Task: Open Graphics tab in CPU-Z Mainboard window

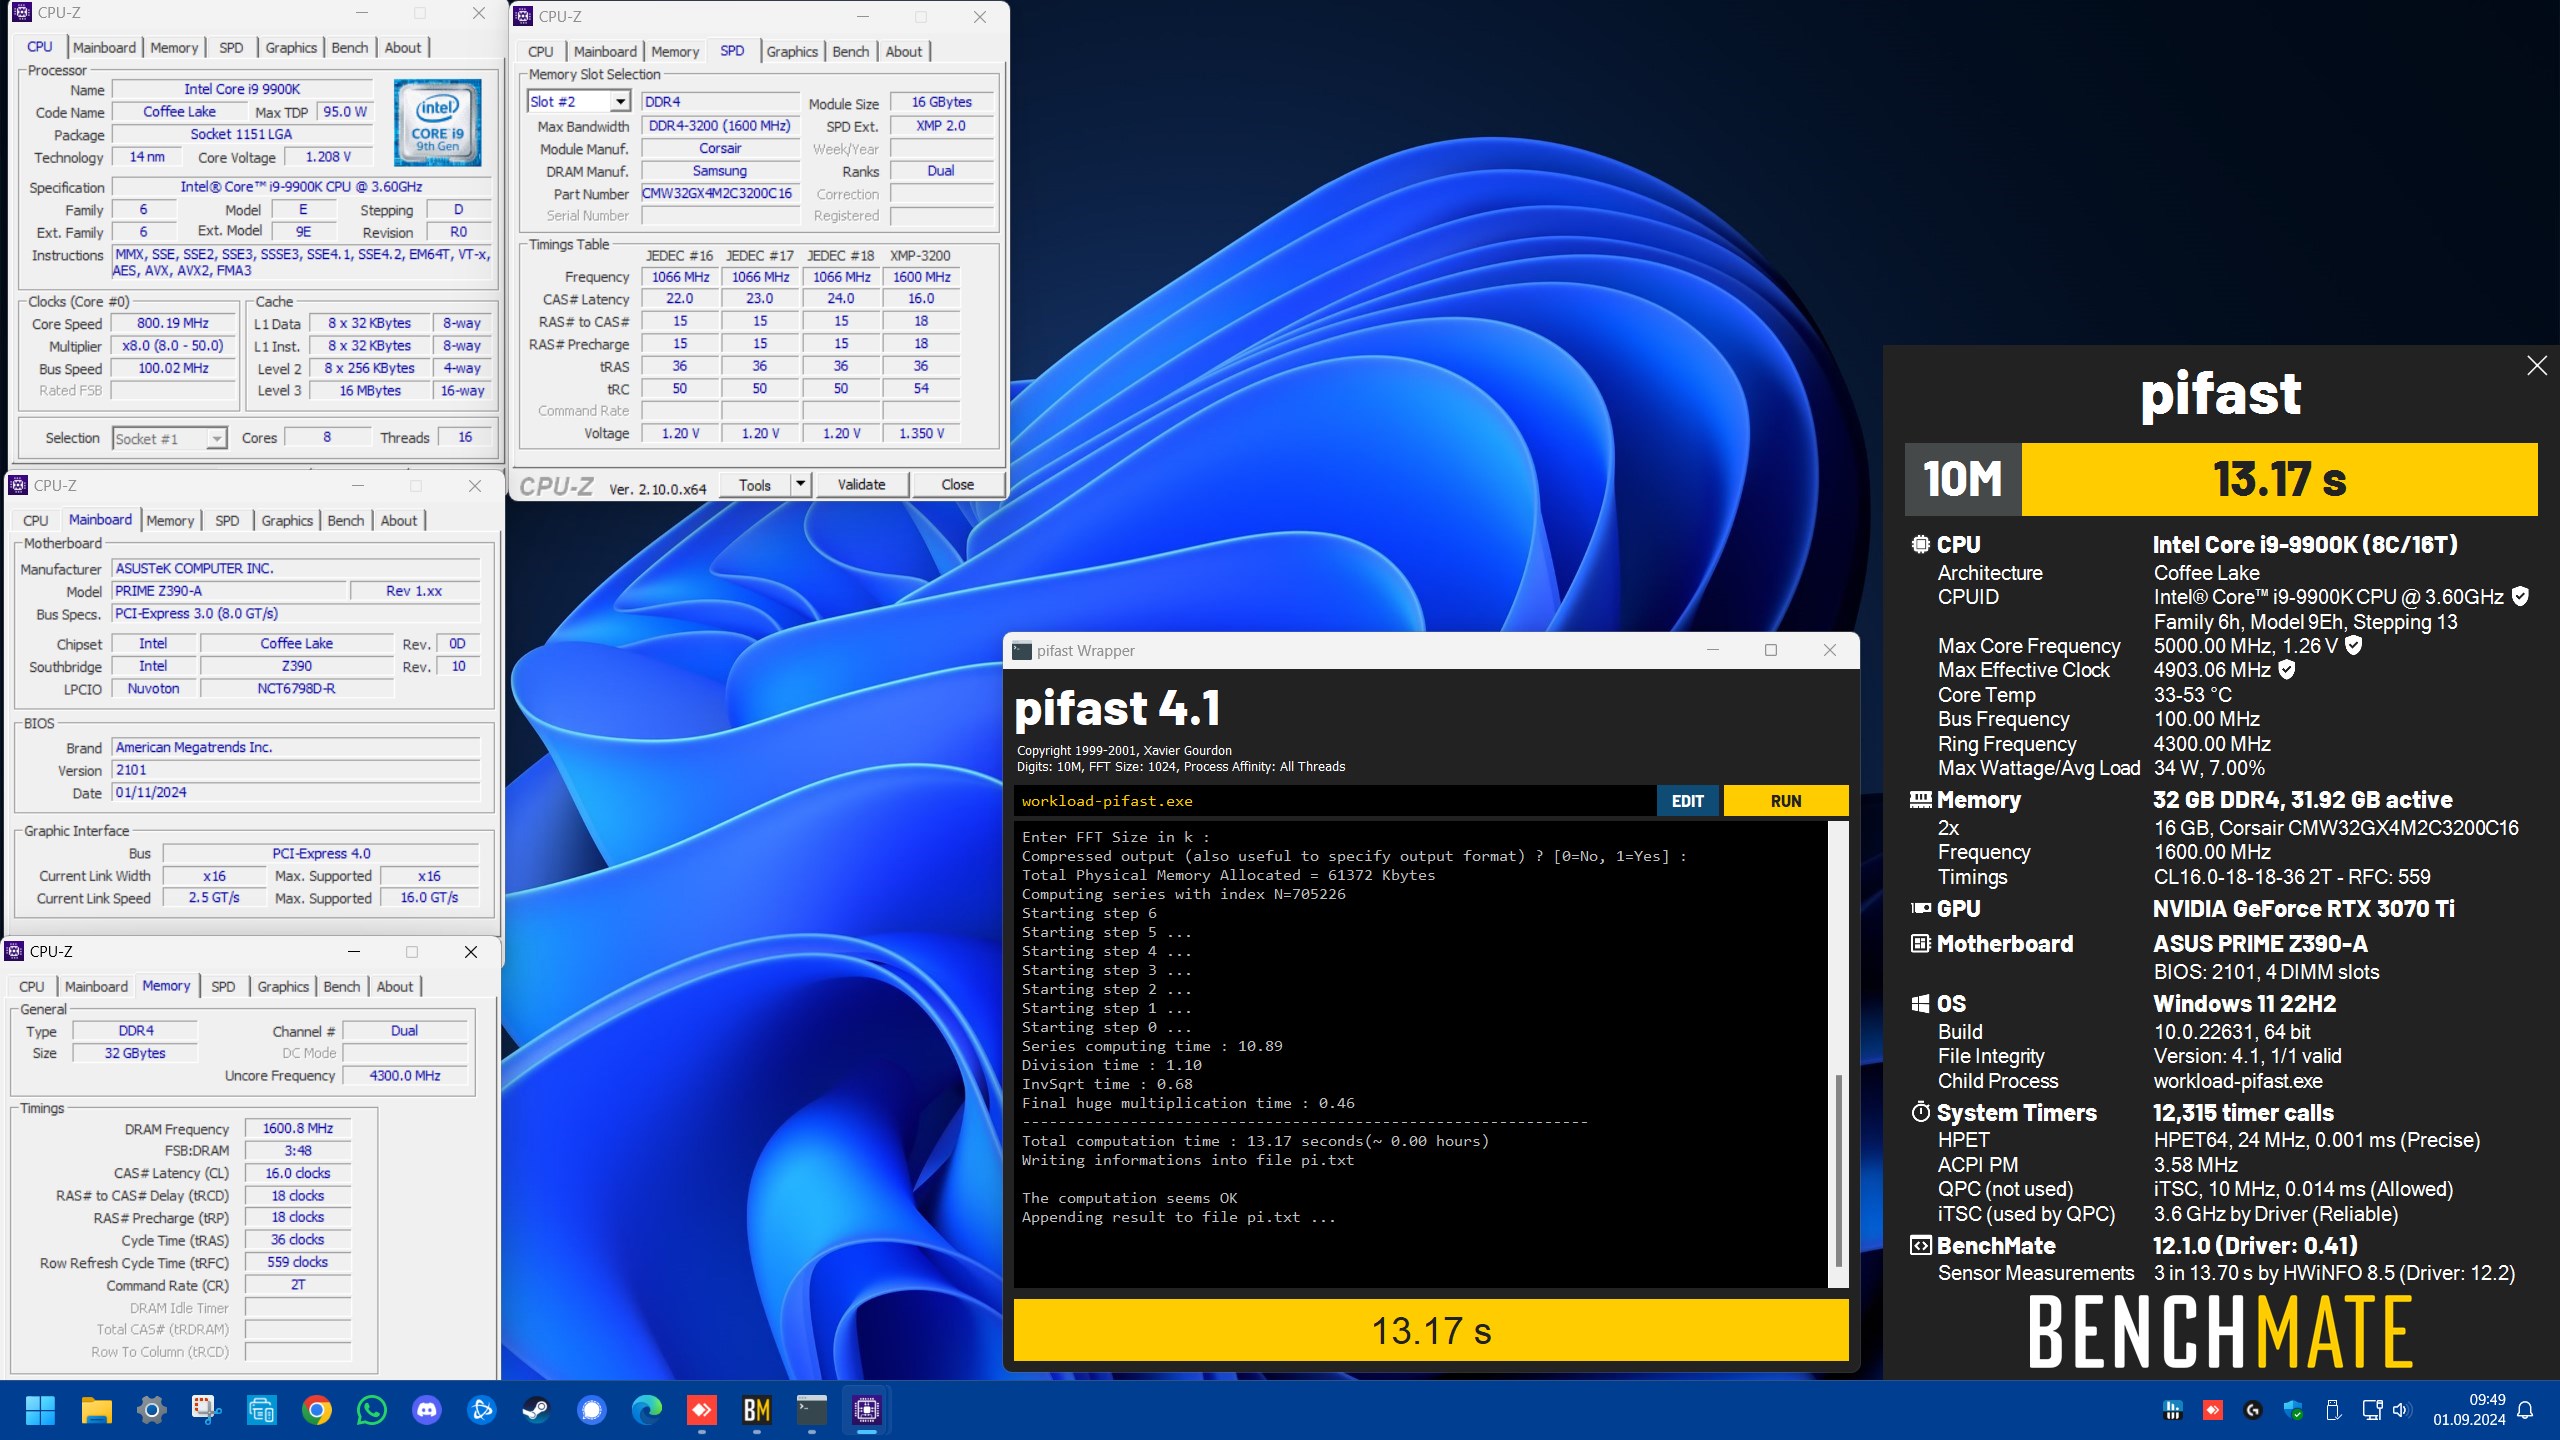Action: (287, 521)
